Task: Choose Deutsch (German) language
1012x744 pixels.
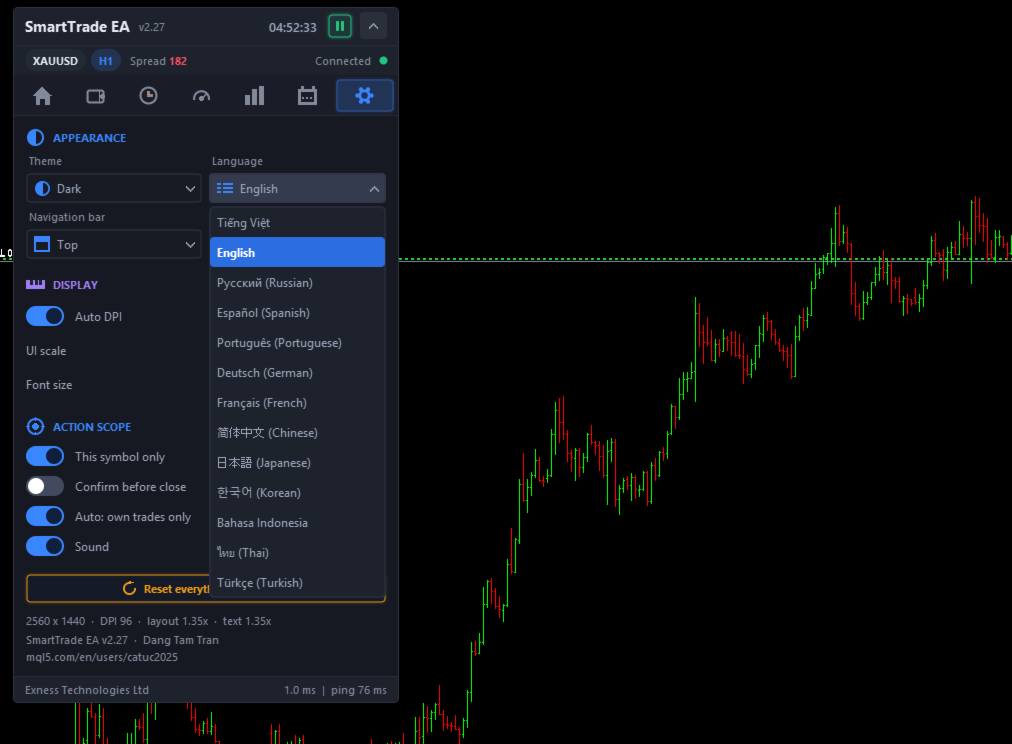Action: point(298,373)
